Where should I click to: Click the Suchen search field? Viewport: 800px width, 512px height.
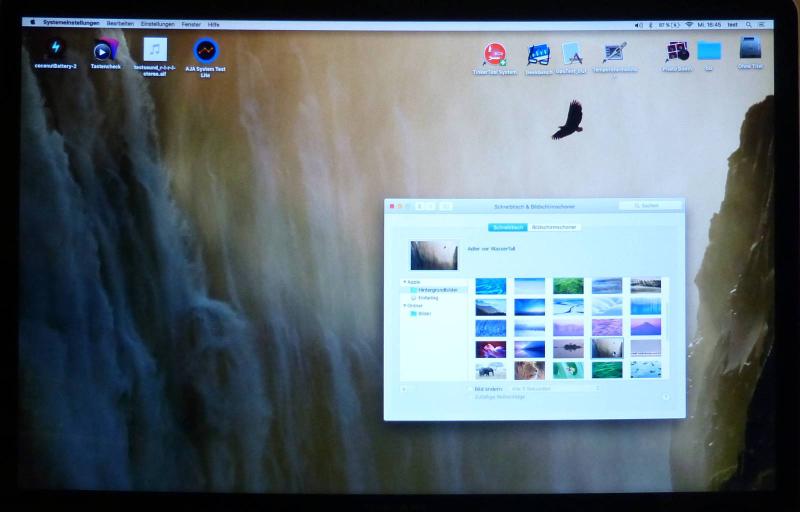point(649,206)
